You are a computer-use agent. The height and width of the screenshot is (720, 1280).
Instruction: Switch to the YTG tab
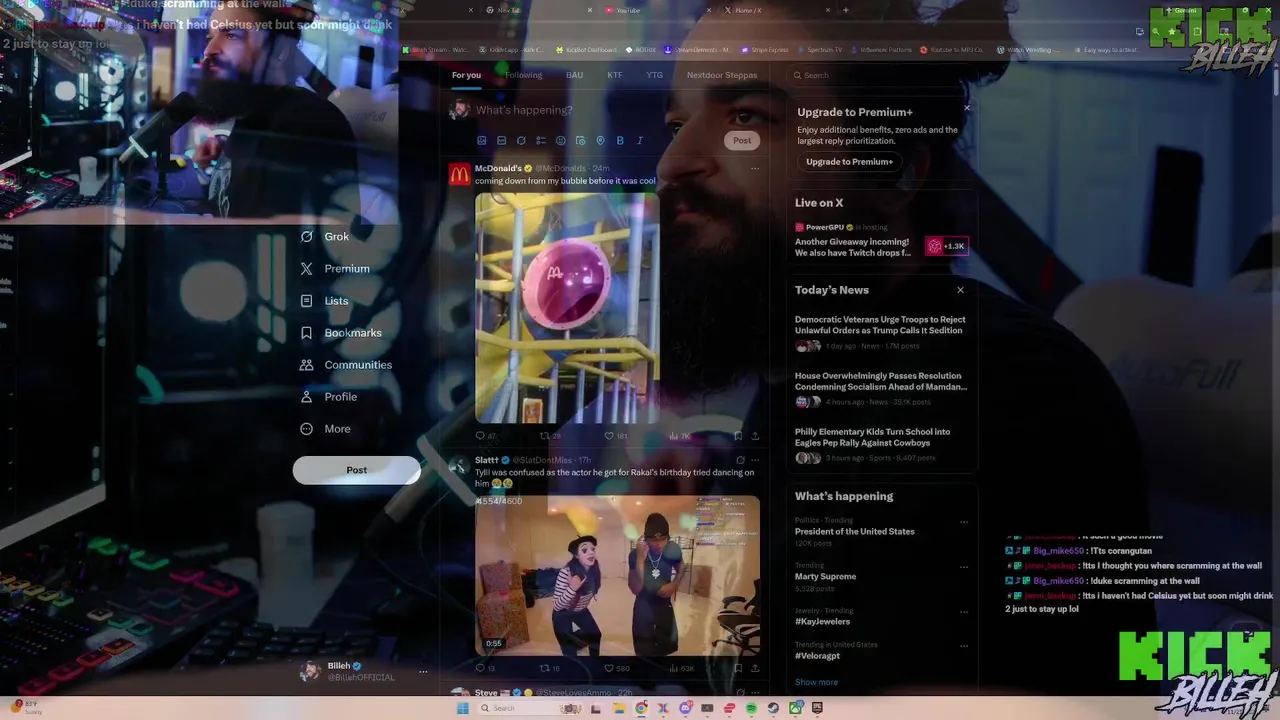(654, 75)
